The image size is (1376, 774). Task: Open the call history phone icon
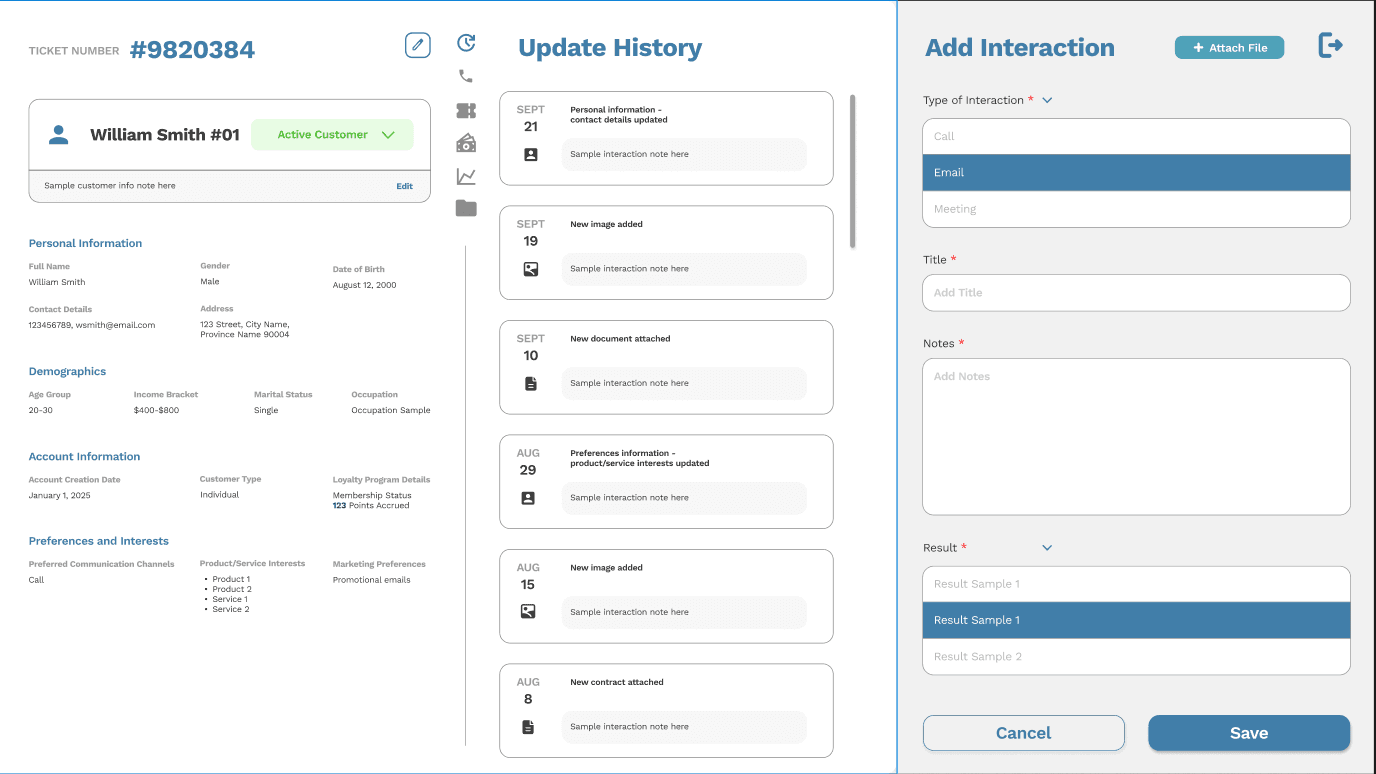coord(465,75)
